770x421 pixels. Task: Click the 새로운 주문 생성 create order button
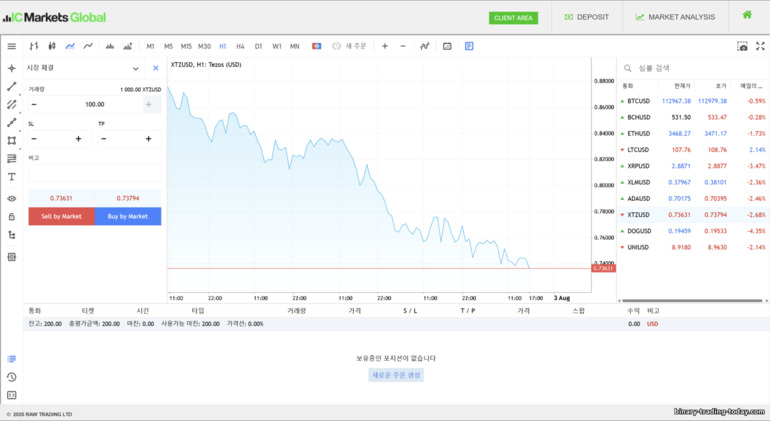click(396, 375)
